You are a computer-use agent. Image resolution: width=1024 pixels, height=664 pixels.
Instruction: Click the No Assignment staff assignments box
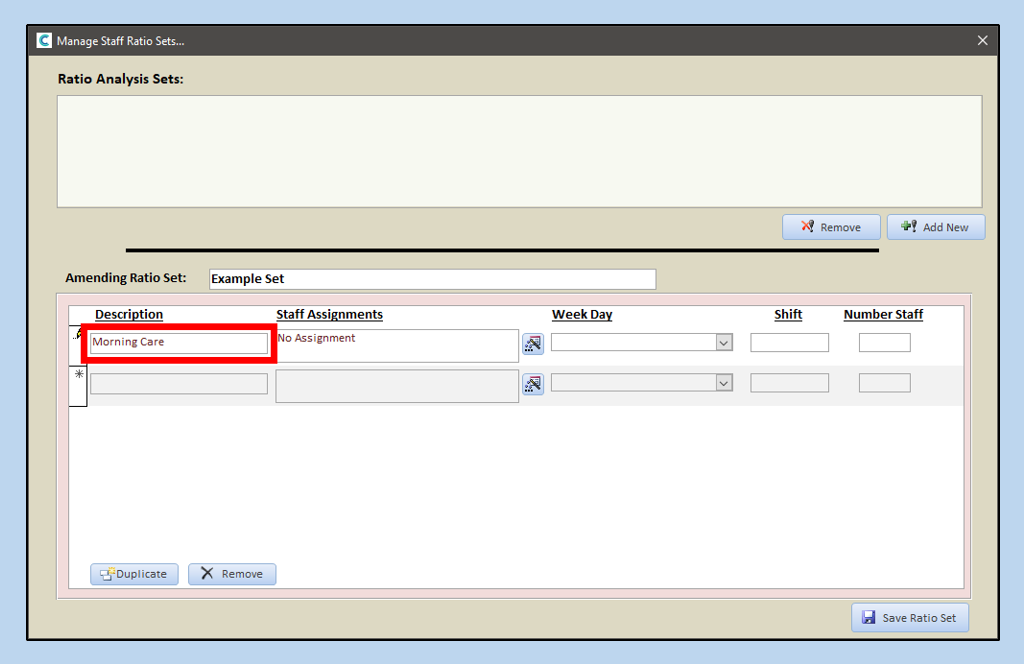[x=396, y=346]
